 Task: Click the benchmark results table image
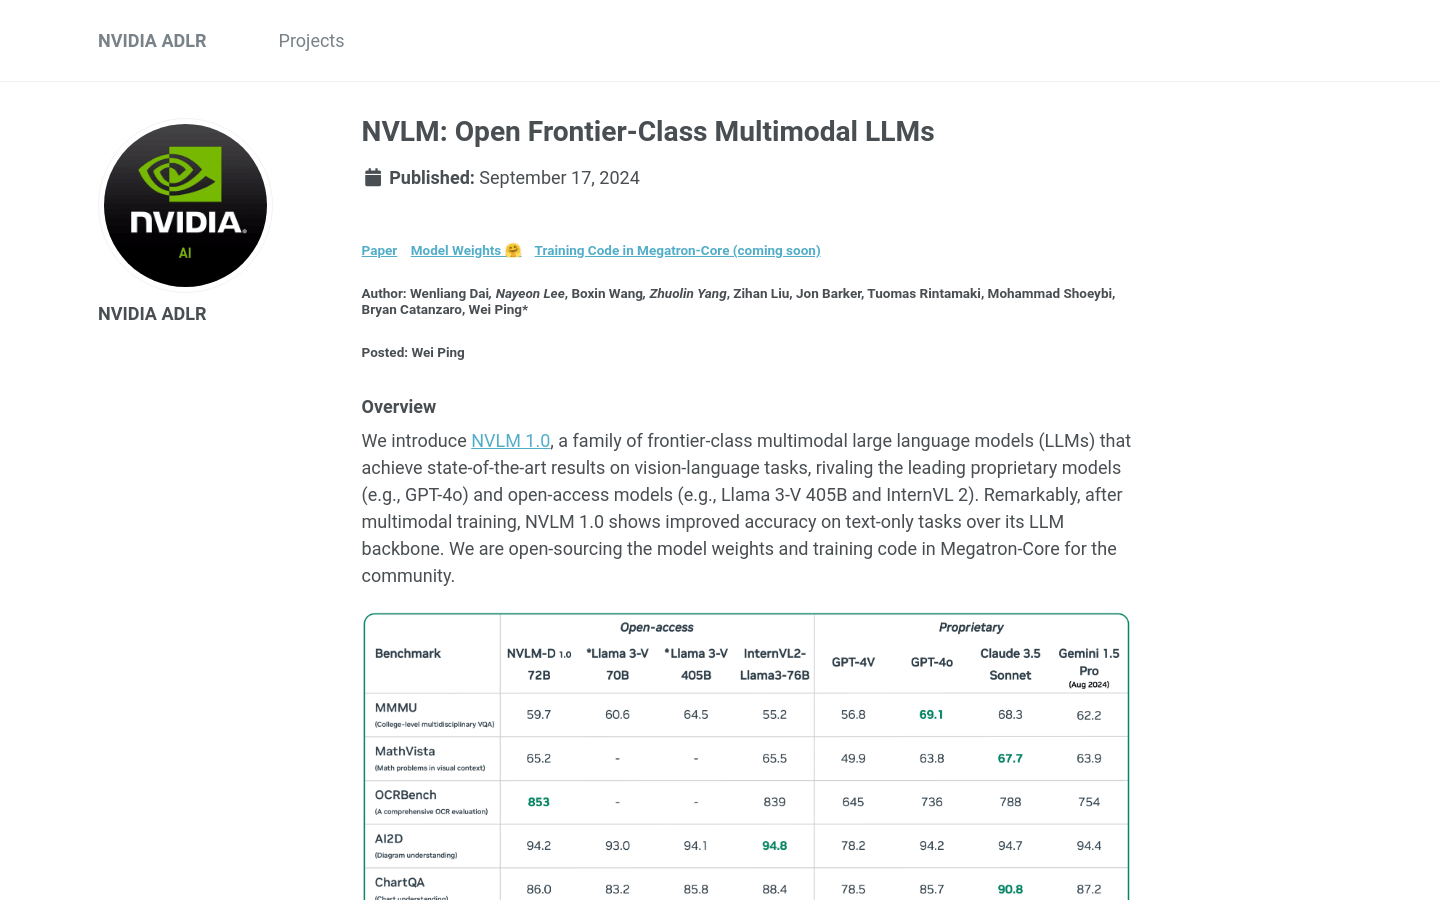pos(746,757)
